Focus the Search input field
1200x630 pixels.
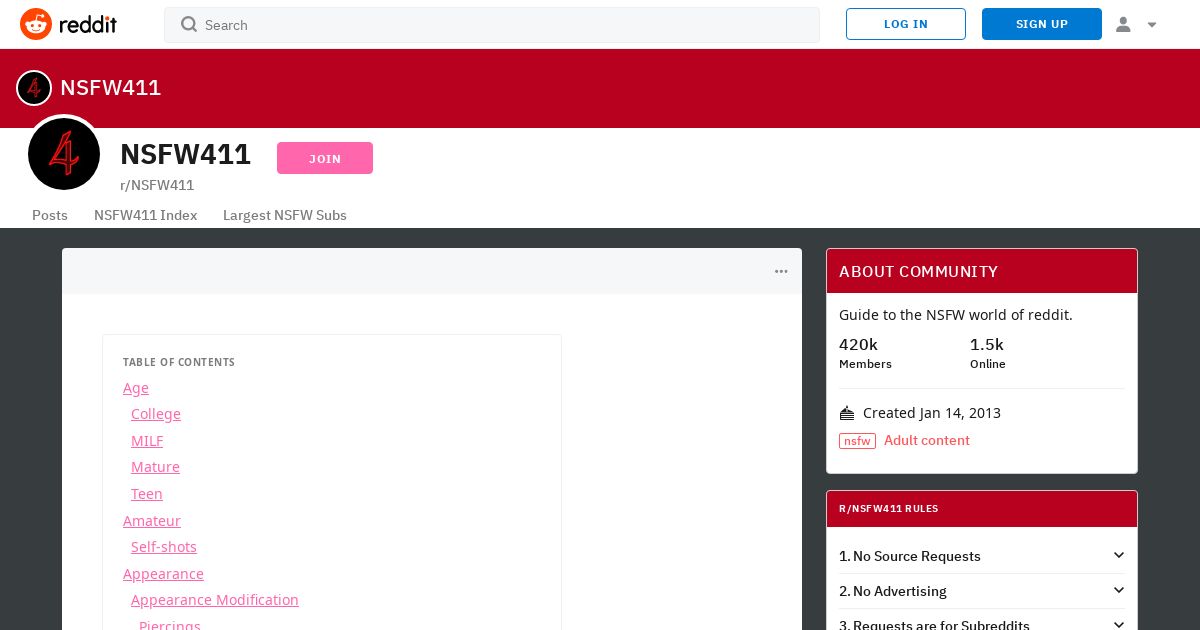coord(492,25)
